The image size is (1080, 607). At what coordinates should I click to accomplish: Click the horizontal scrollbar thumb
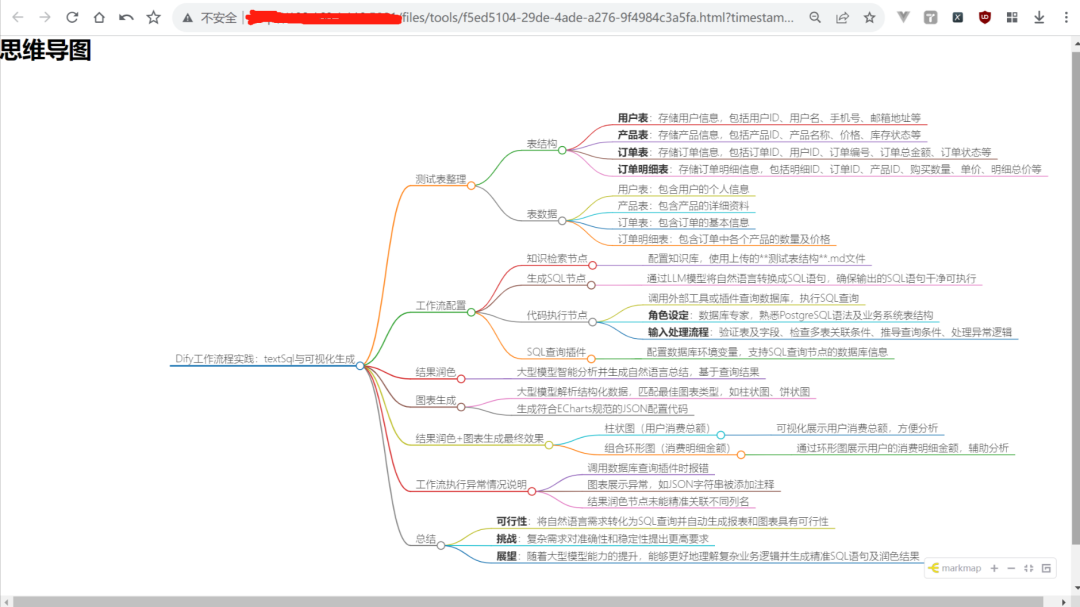point(528,602)
